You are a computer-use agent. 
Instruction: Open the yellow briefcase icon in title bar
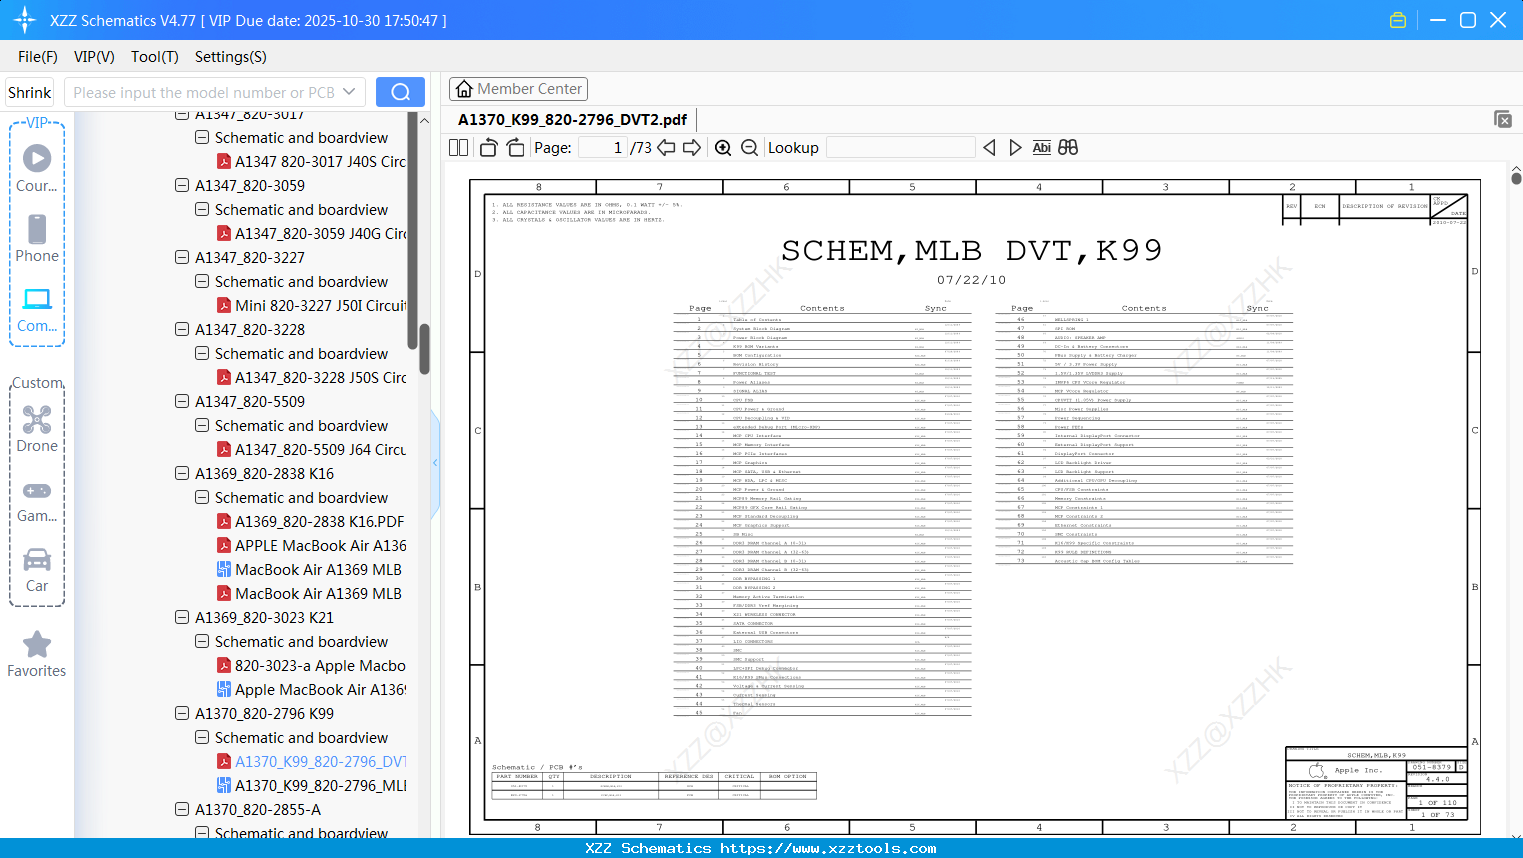pos(1398,20)
